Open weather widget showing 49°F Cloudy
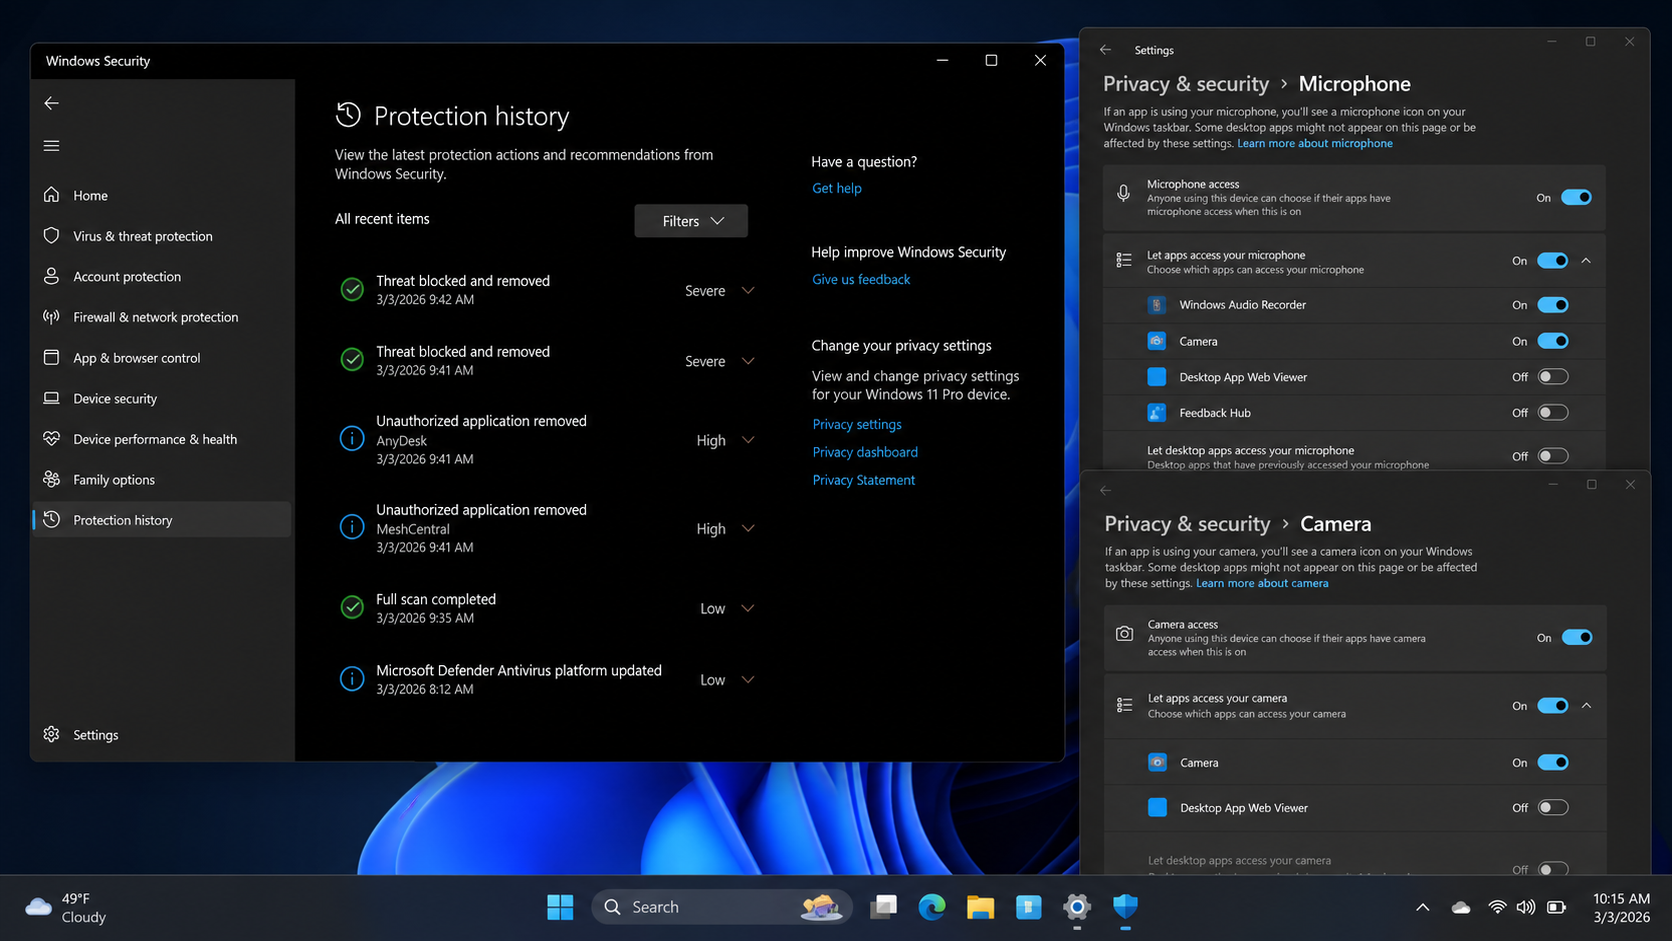Viewport: 1672px width, 941px height. coord(66,907)
